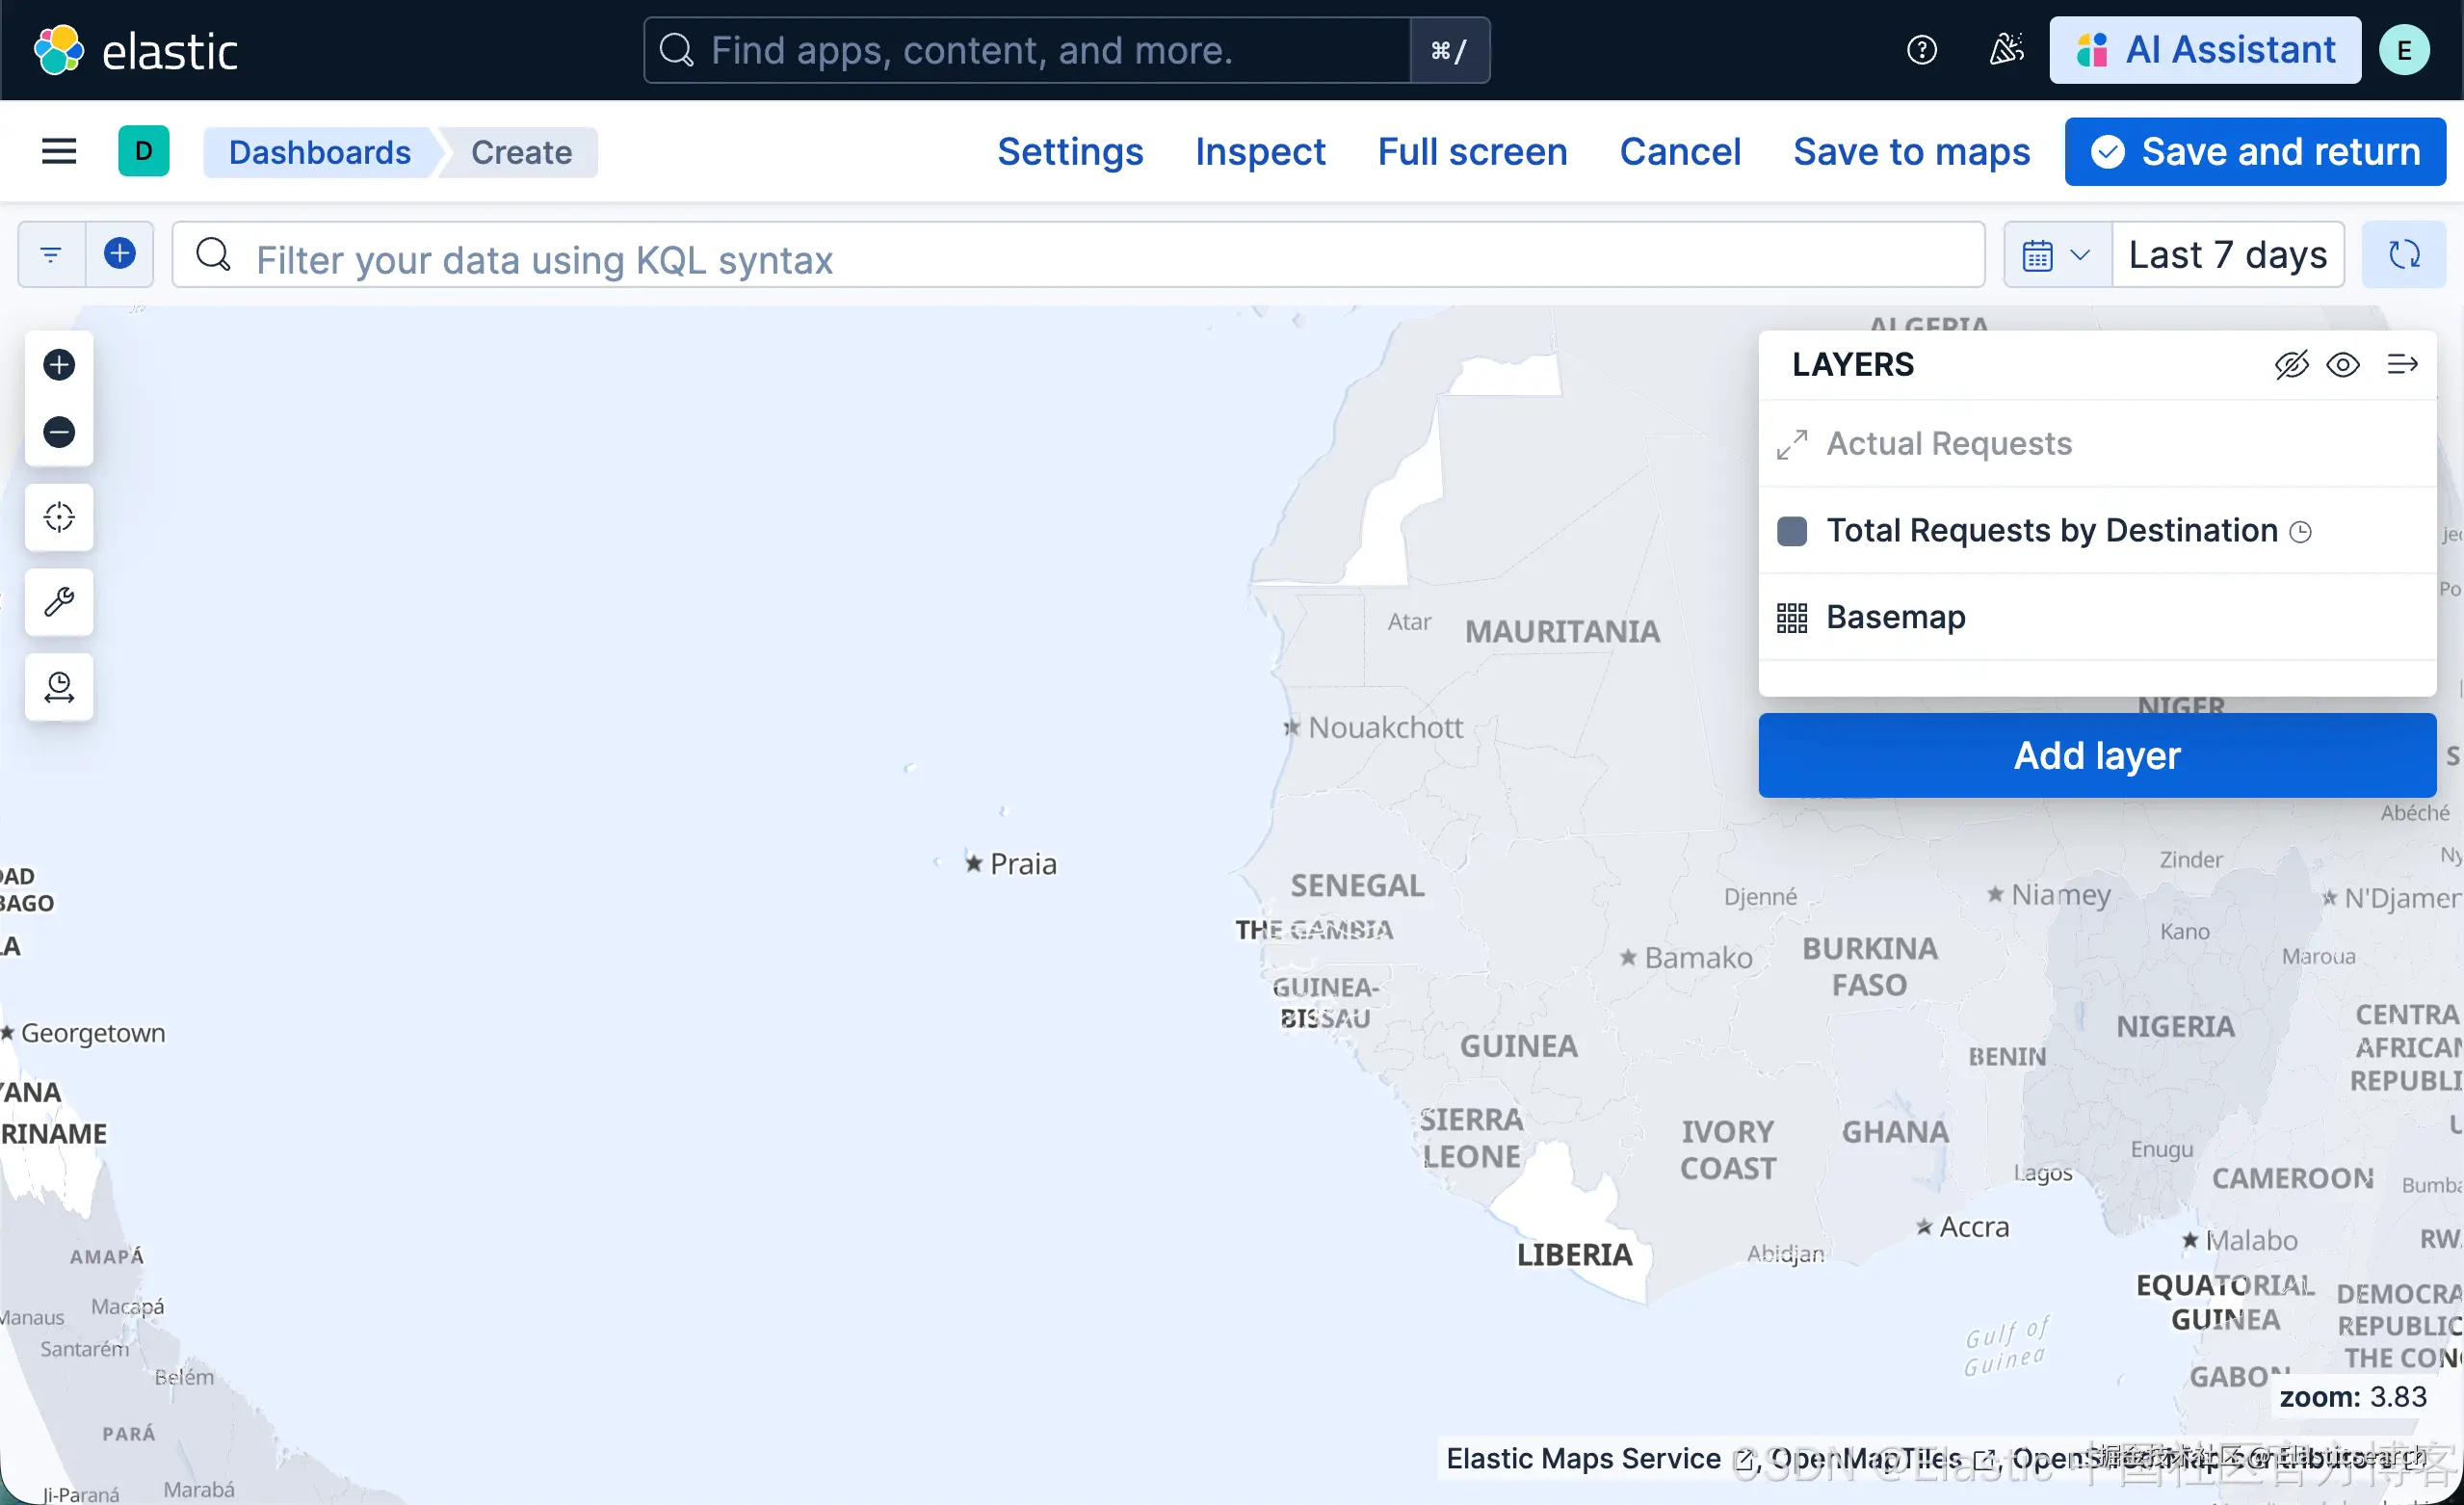Show all layers with eye icon
This screenshot has height=1505, width=2464.
coord(2343,365)
